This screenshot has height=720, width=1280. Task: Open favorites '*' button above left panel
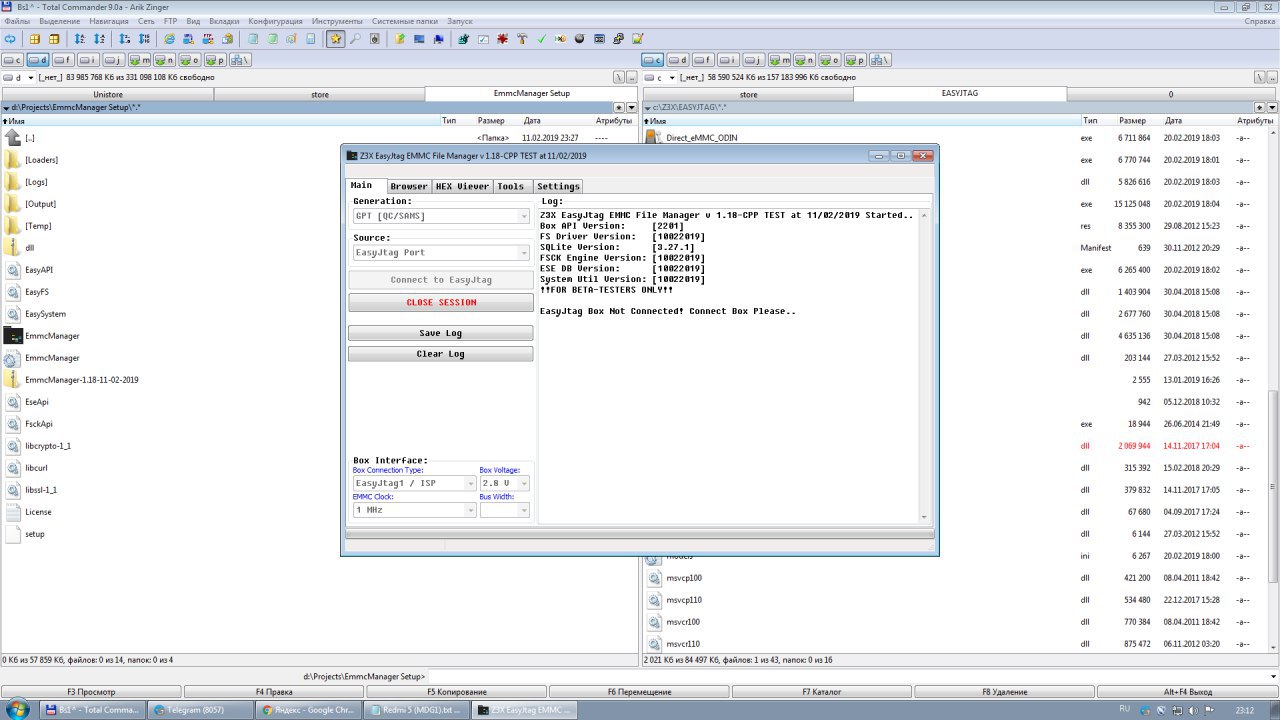click(x=618, y=107)
